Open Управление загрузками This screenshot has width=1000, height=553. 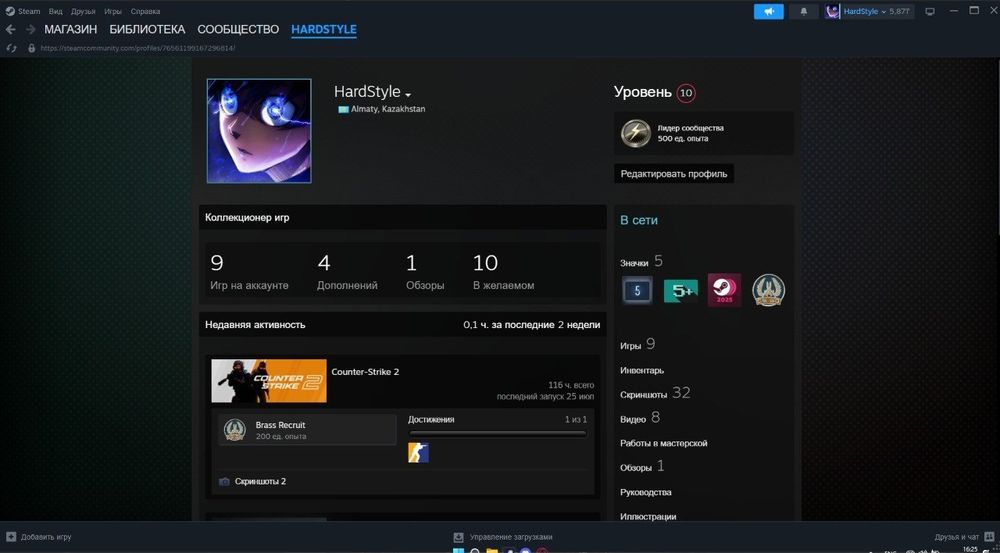tap(511, 537)
